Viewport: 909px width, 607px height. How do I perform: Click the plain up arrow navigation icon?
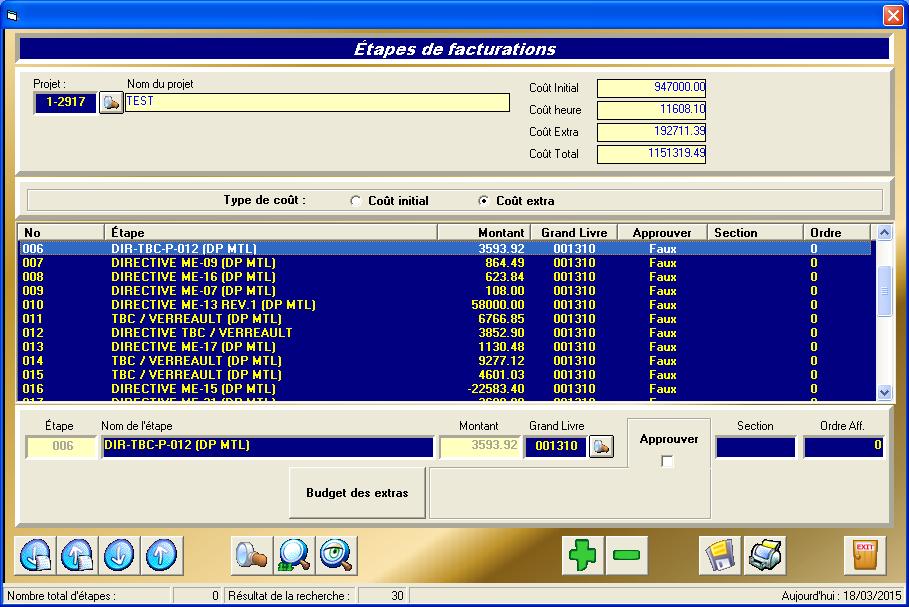click(x=160, y=555)
